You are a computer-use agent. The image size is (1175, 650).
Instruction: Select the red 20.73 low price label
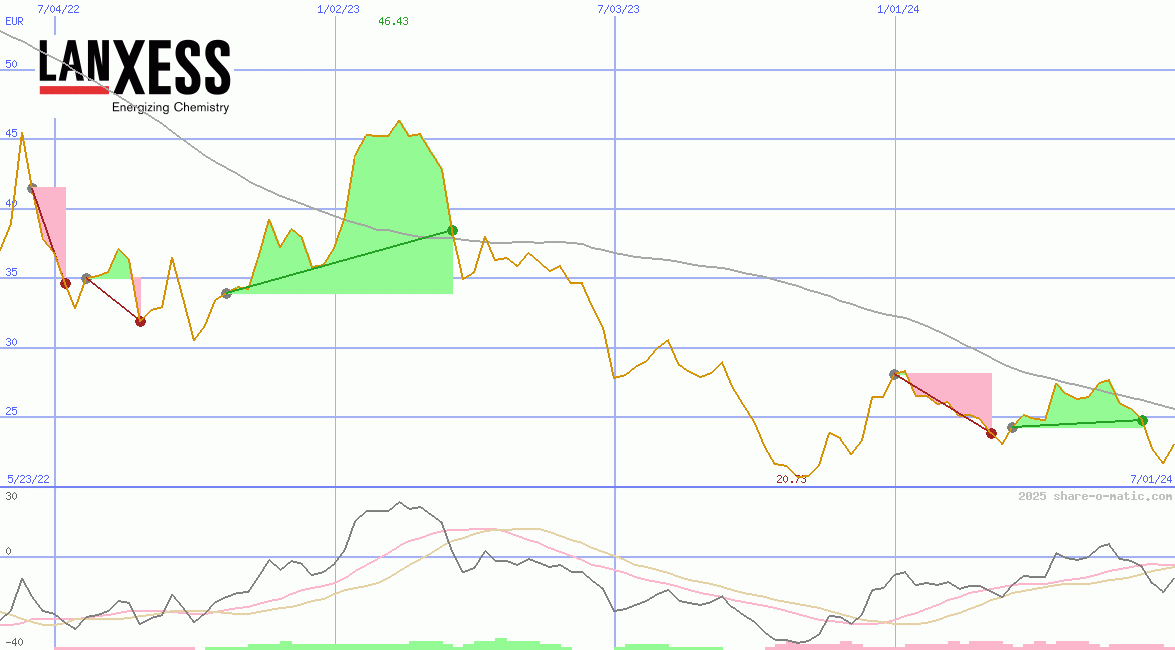pos(791,479)
